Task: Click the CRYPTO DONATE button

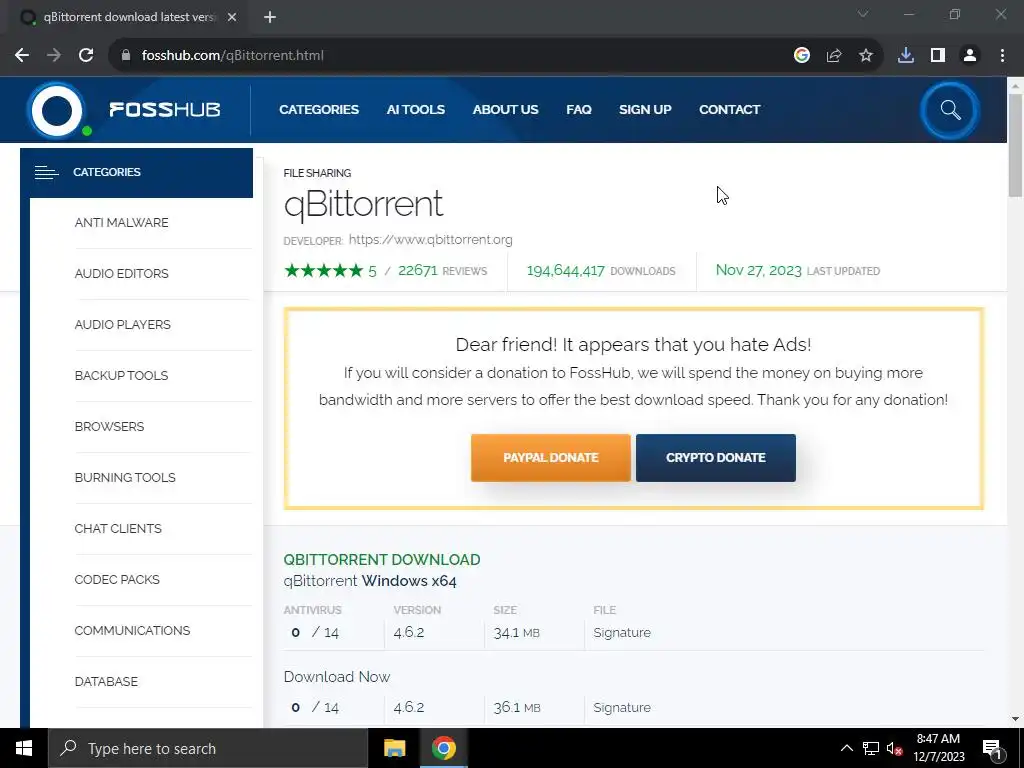Action: click(716, 458)
